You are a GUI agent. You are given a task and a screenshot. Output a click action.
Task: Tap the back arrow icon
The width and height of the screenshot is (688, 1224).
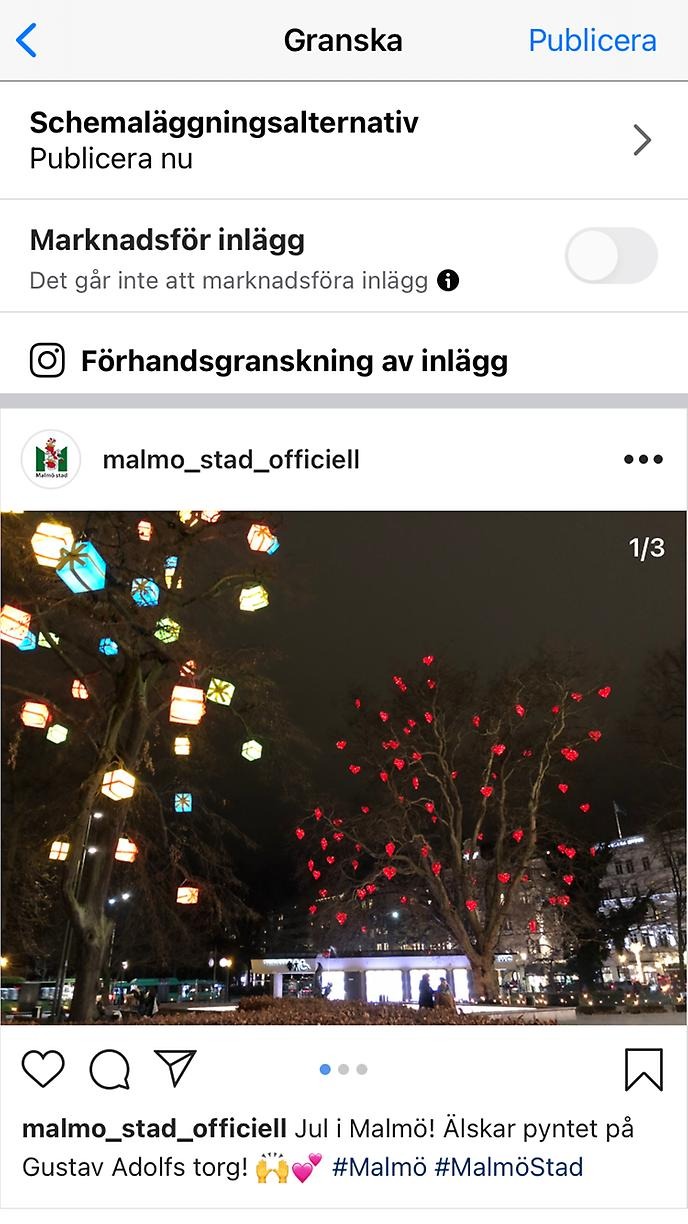tap(27, 41)
